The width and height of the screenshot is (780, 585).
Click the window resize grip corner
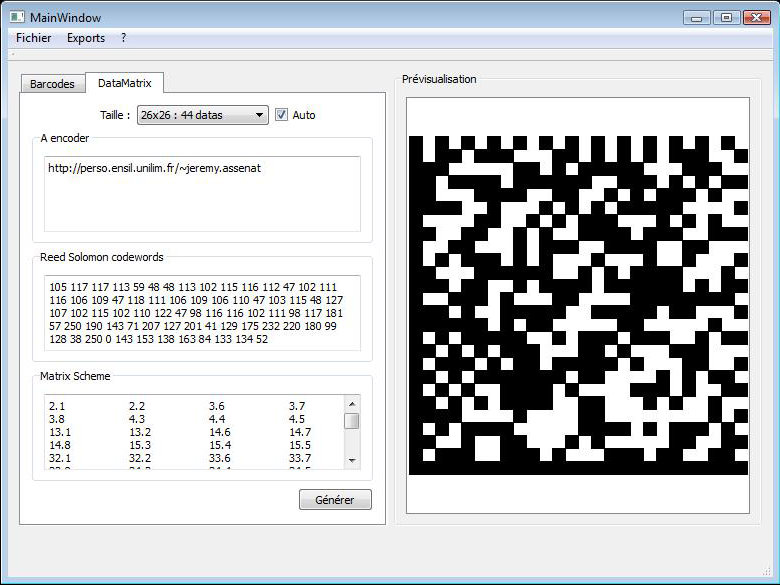pos(769,572)
